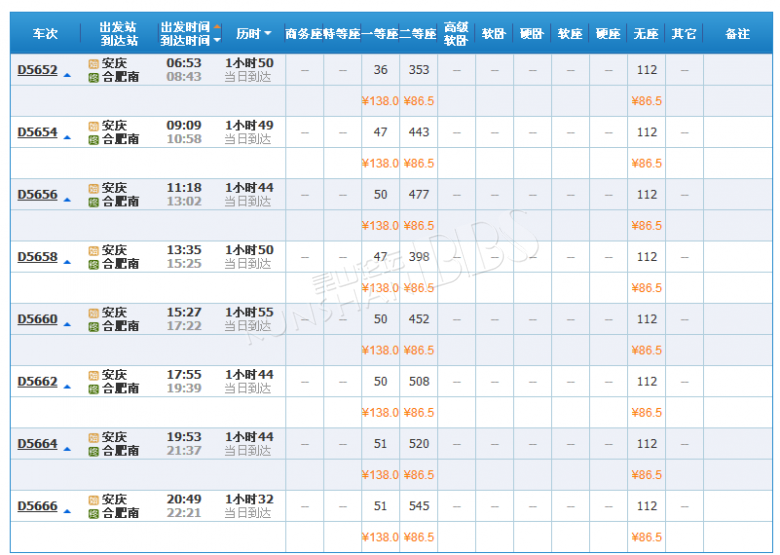
Task: Expand stop details arrow next to D5652
Action: click(67, 73)
